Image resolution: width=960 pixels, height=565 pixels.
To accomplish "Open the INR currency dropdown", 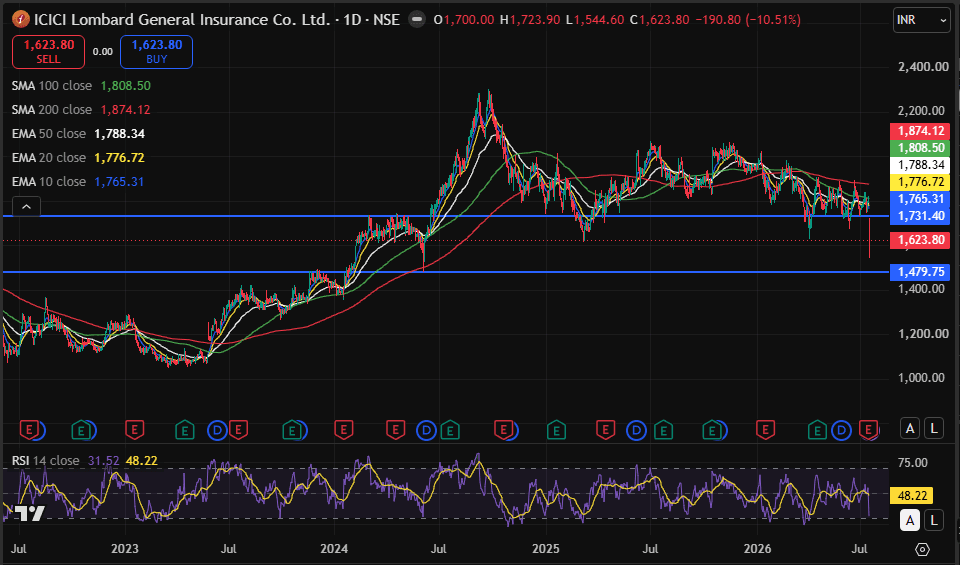I will point(921,20).
